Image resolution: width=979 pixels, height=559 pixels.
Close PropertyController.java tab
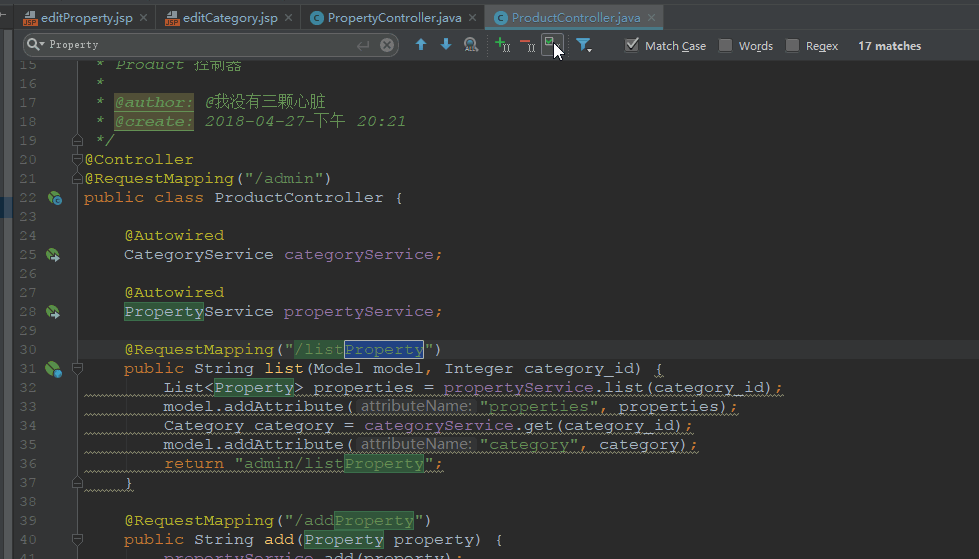pyautogui.click(x=473, y=17)
